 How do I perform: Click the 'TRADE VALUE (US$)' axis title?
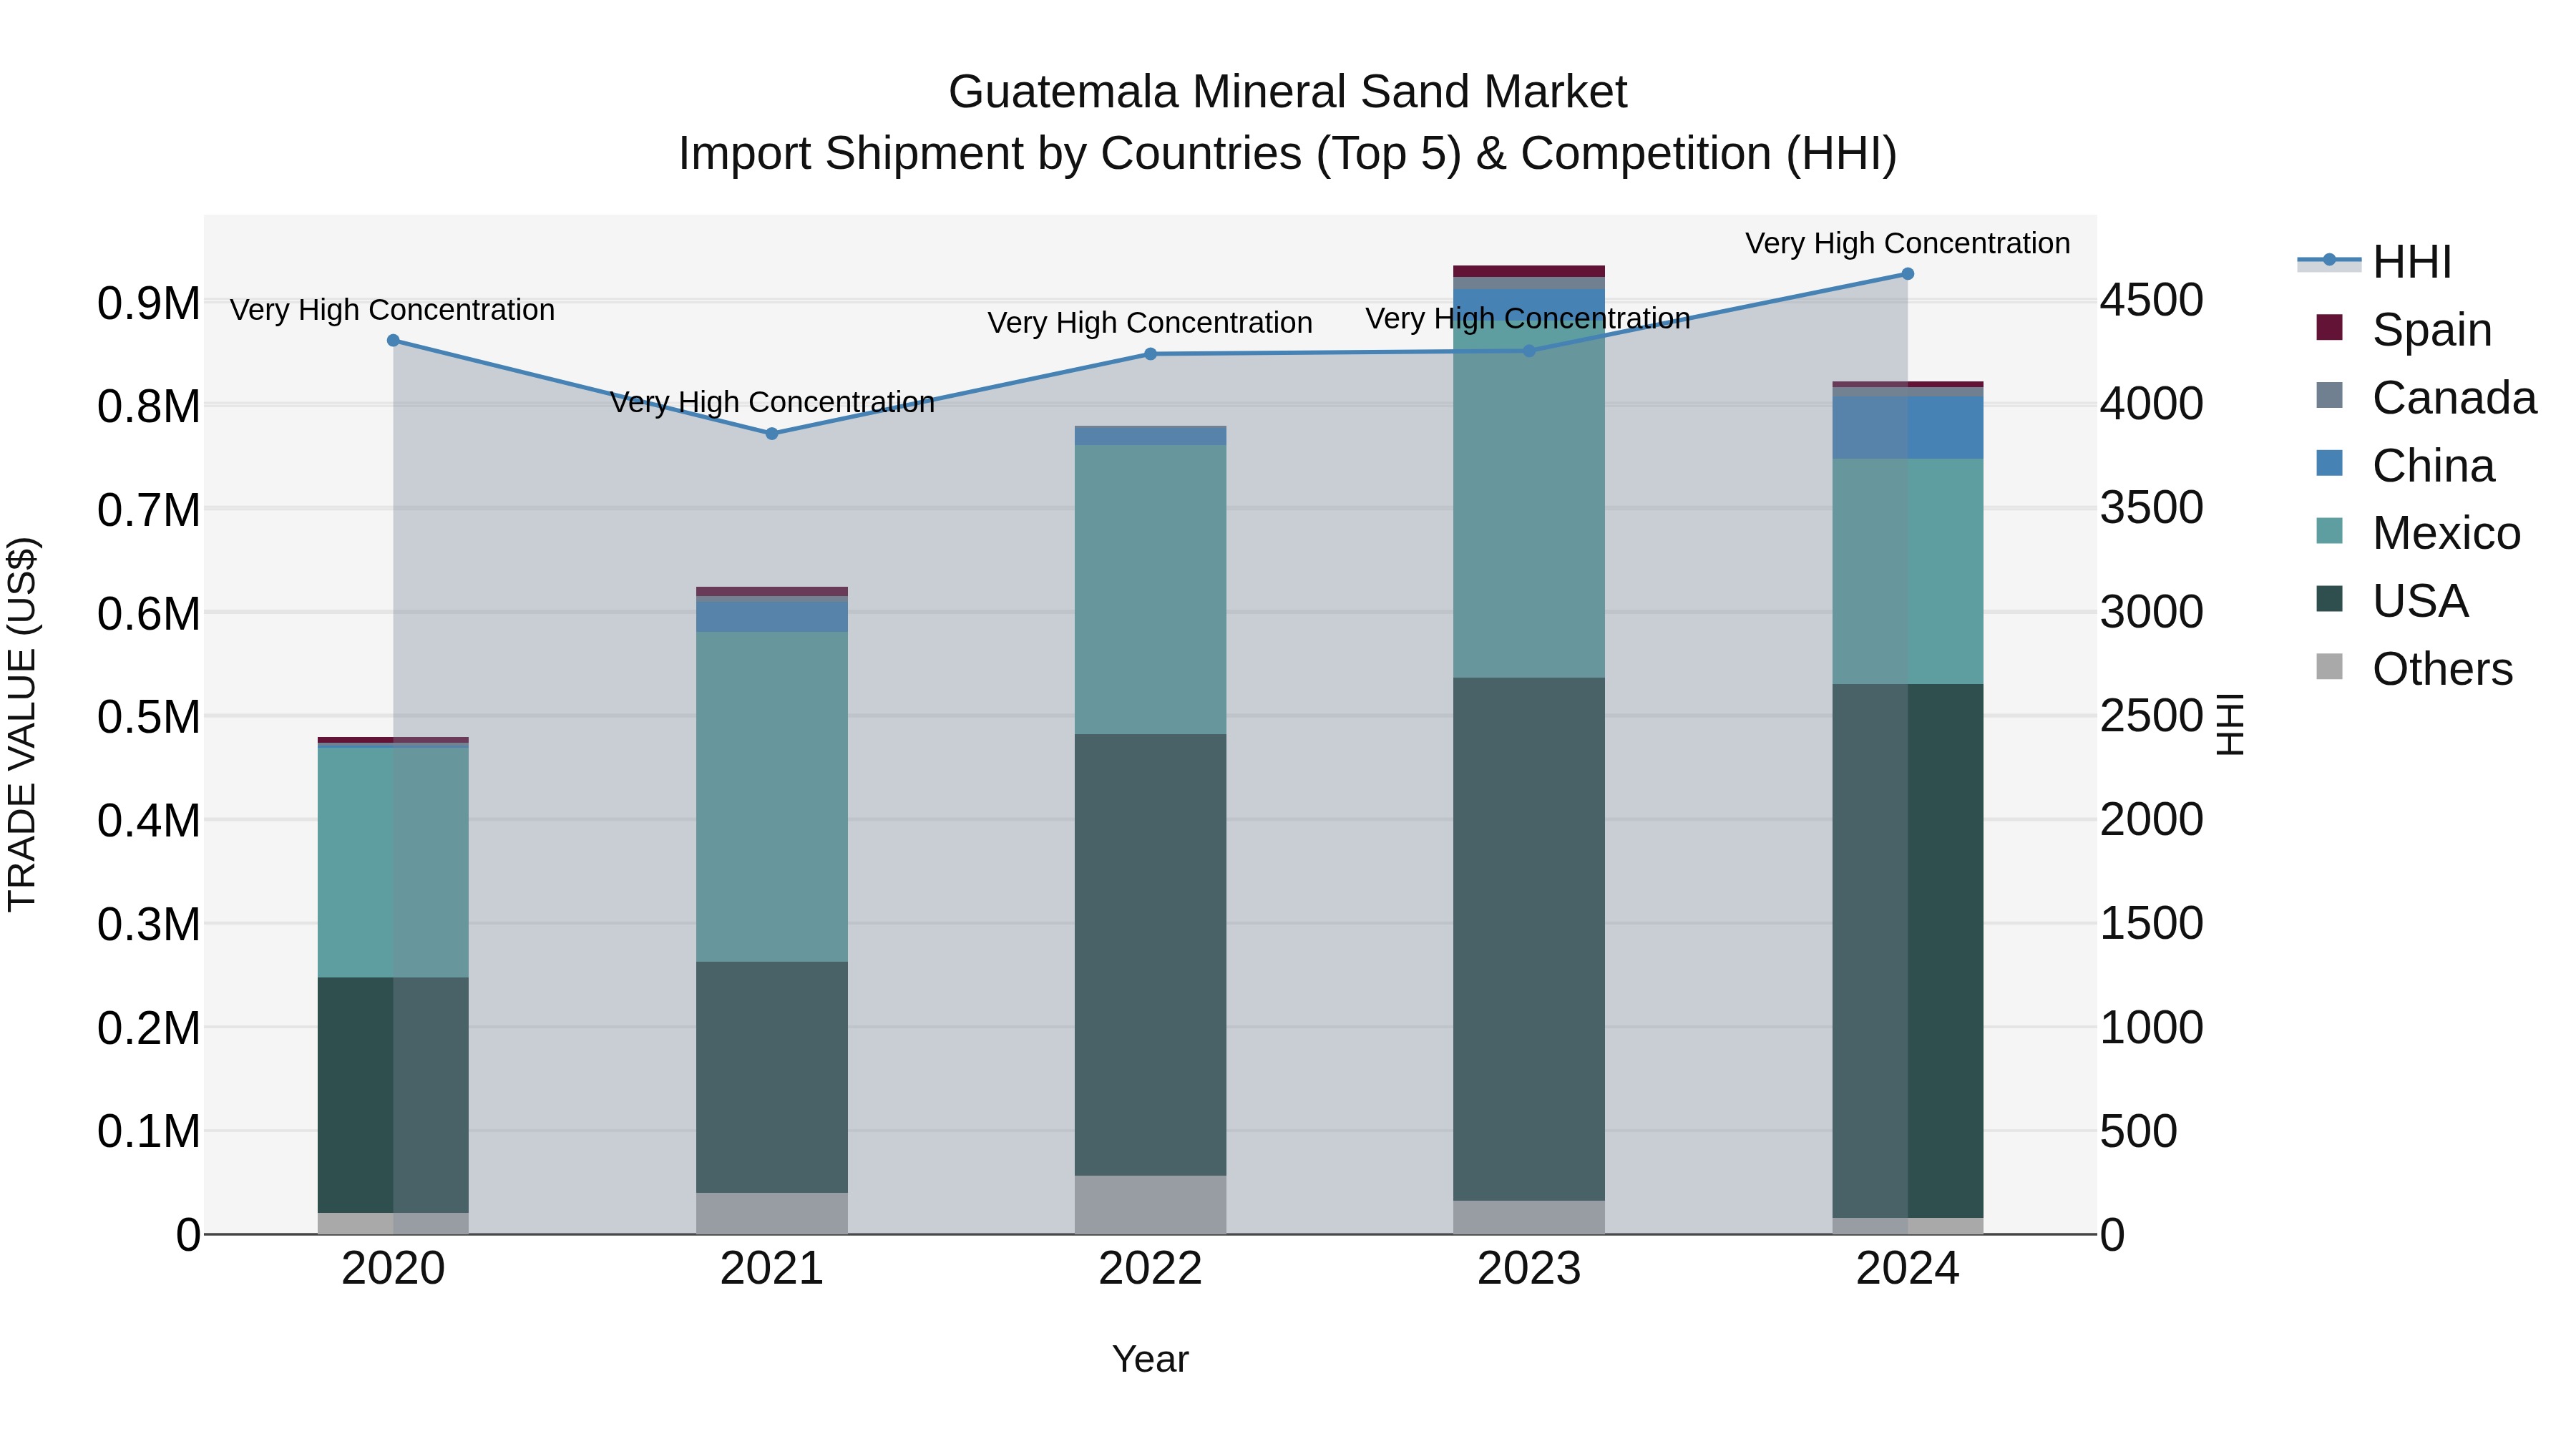point(22,724)
